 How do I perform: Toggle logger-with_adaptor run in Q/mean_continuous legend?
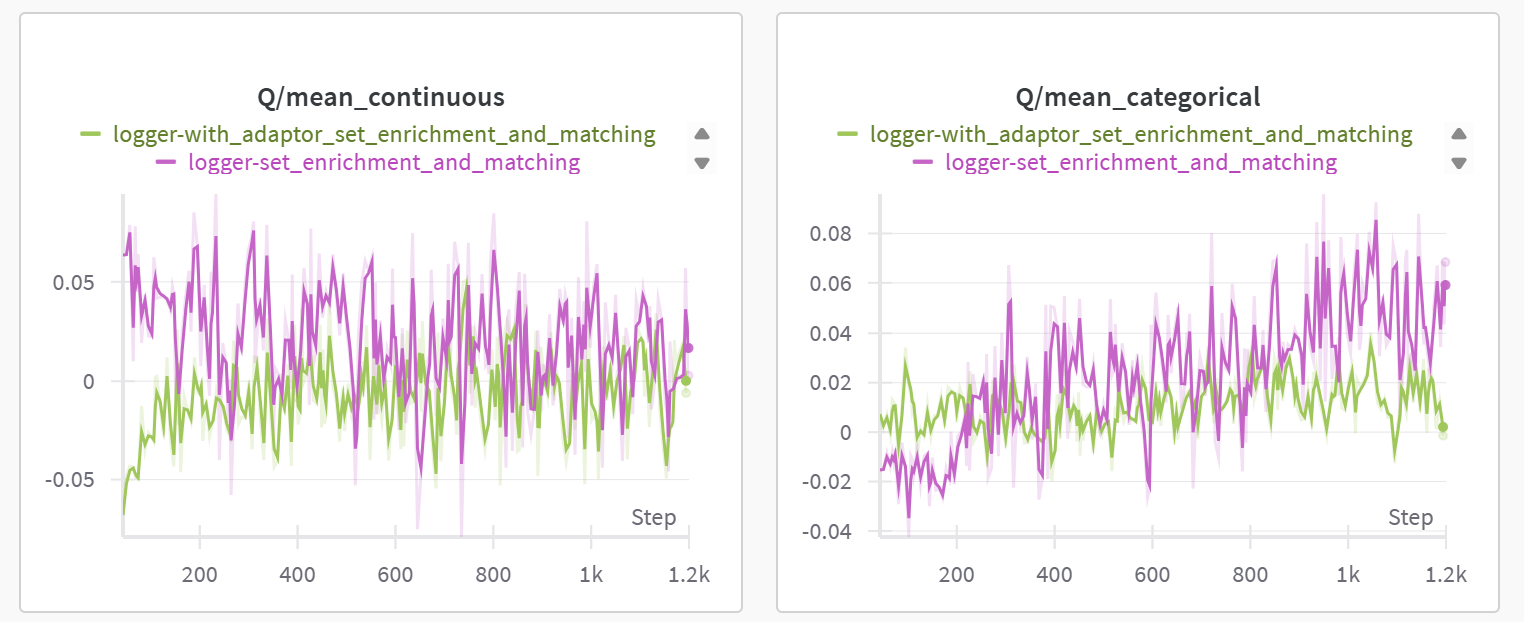384,134
